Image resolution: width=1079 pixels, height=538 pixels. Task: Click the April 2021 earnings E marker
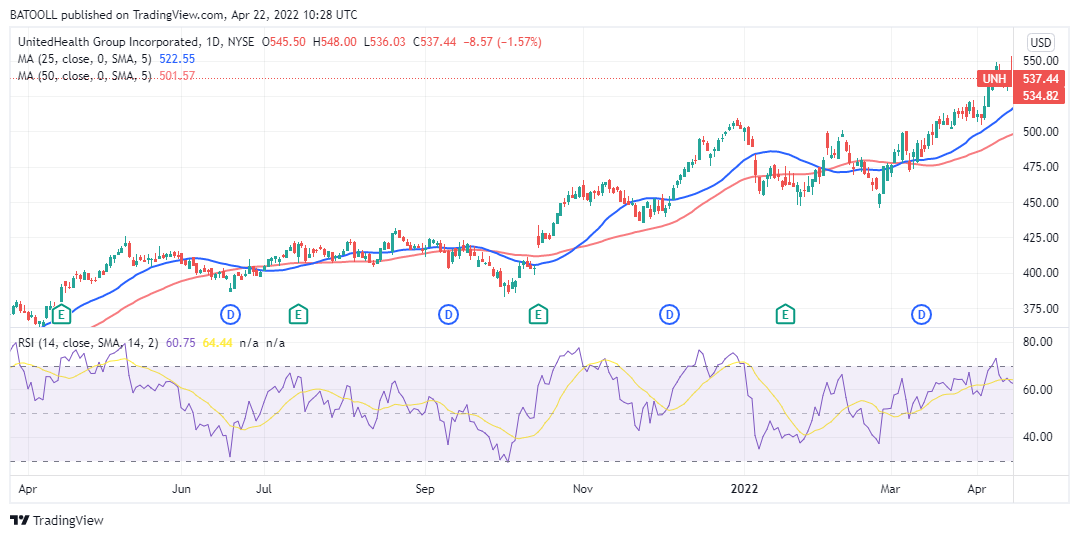62,315
